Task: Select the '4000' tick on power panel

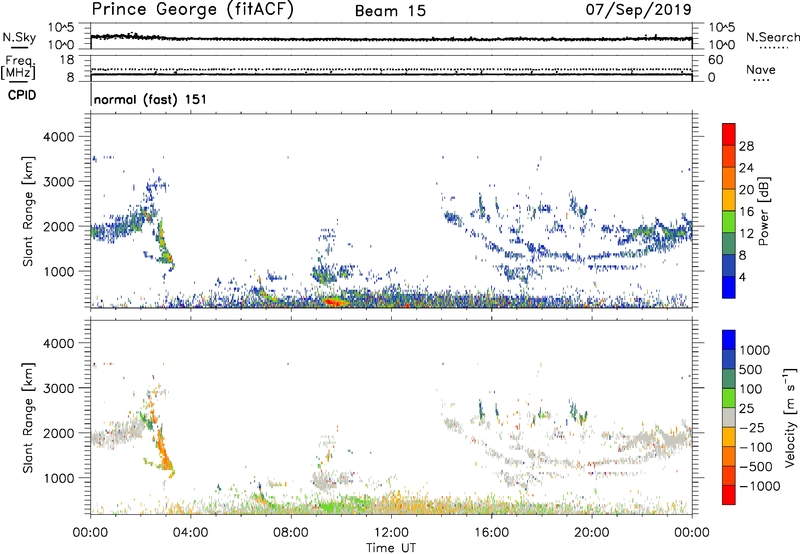Action: (x=59, y=137)
